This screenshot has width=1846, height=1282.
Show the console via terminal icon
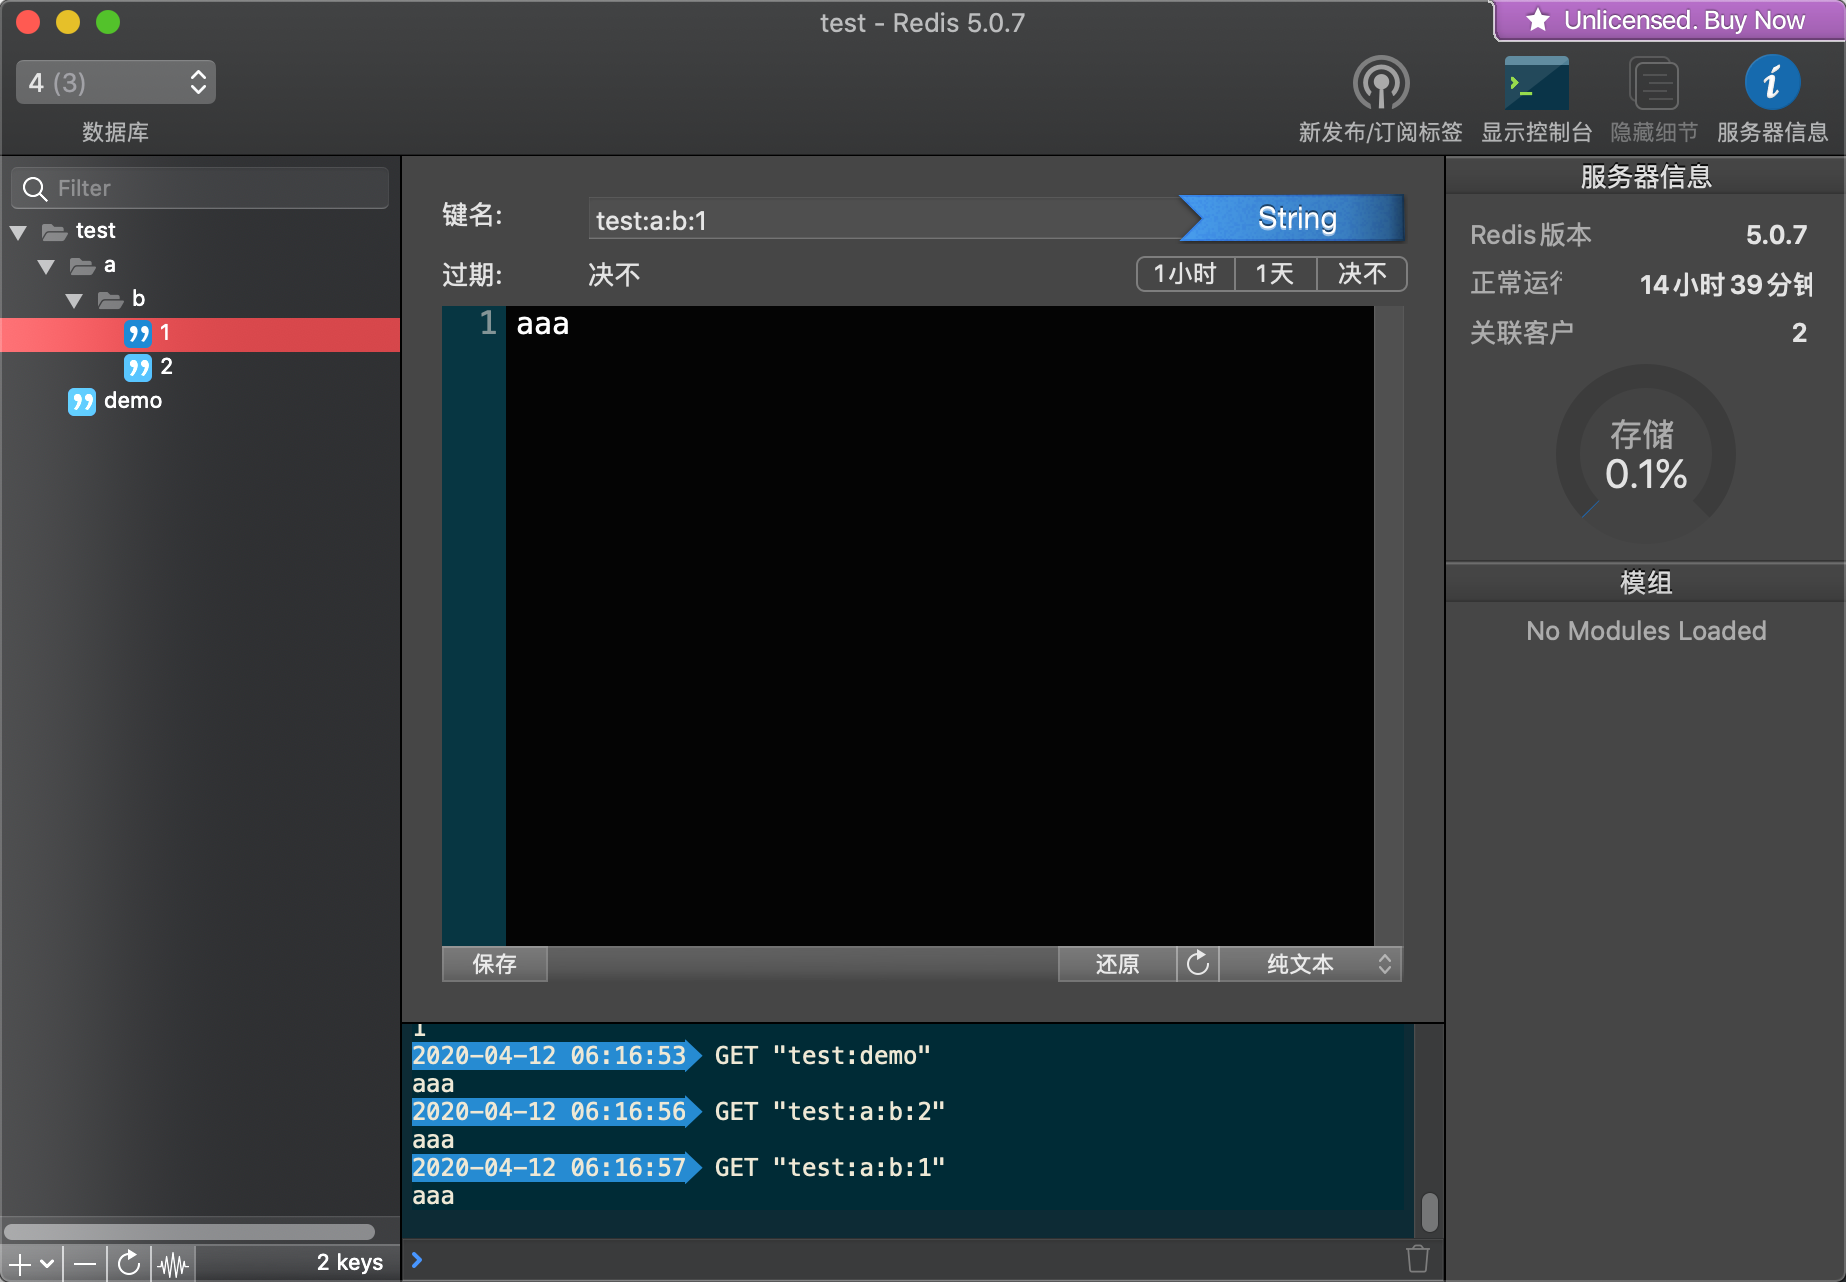[x=1536, y=83]
